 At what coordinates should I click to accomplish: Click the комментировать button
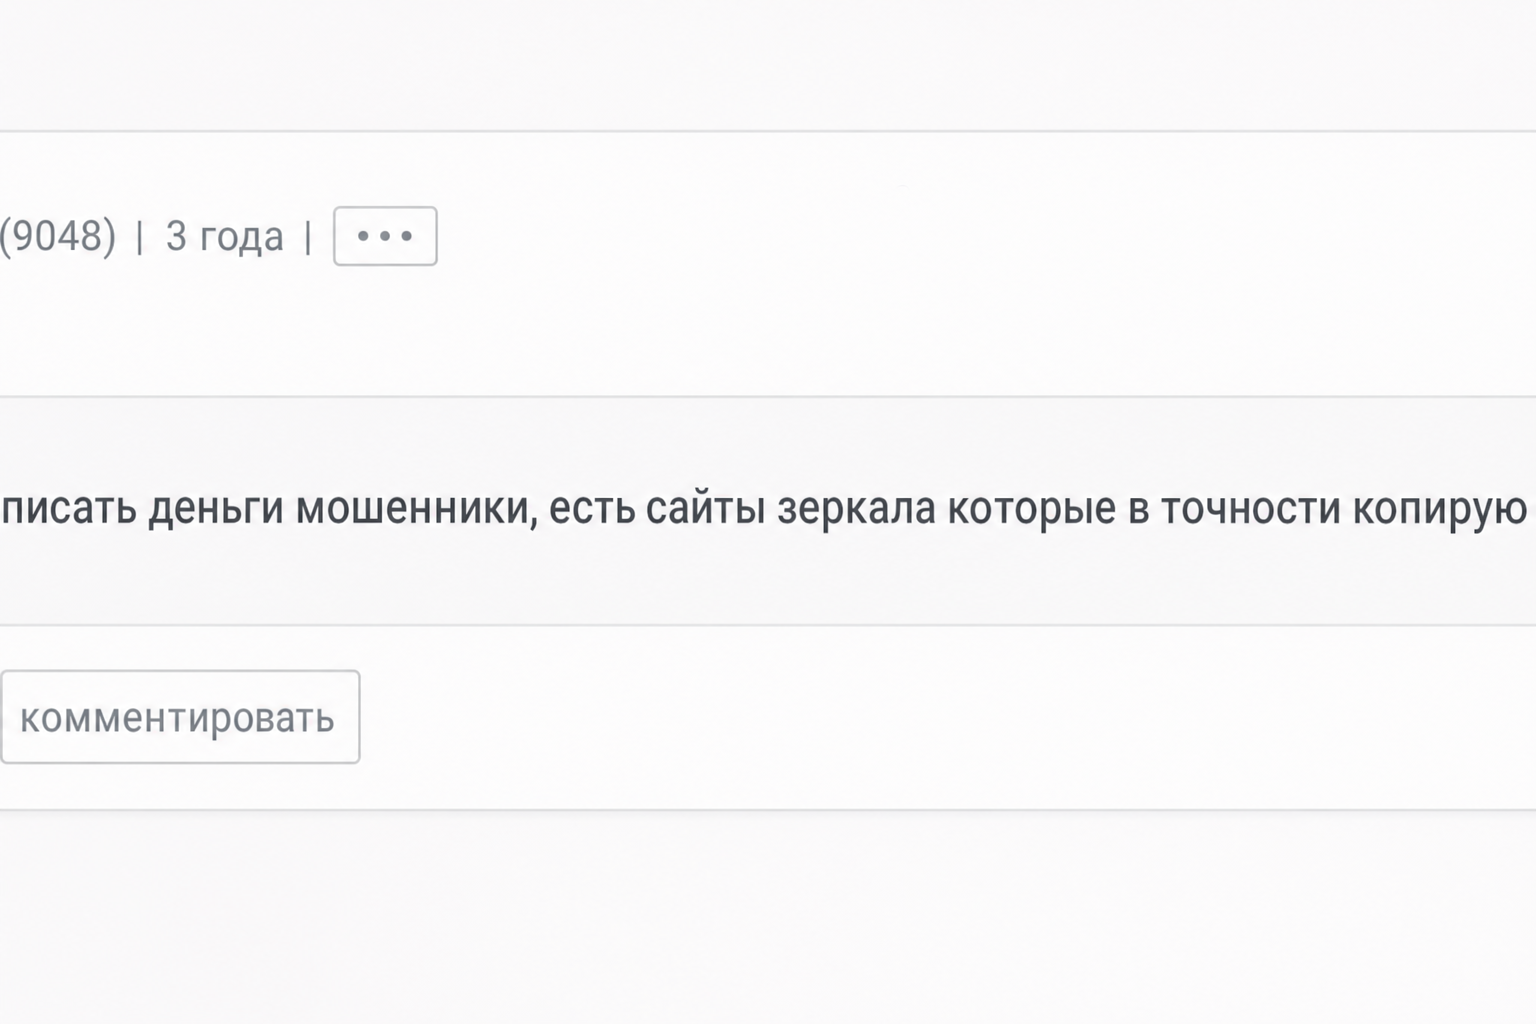point(180,717)
